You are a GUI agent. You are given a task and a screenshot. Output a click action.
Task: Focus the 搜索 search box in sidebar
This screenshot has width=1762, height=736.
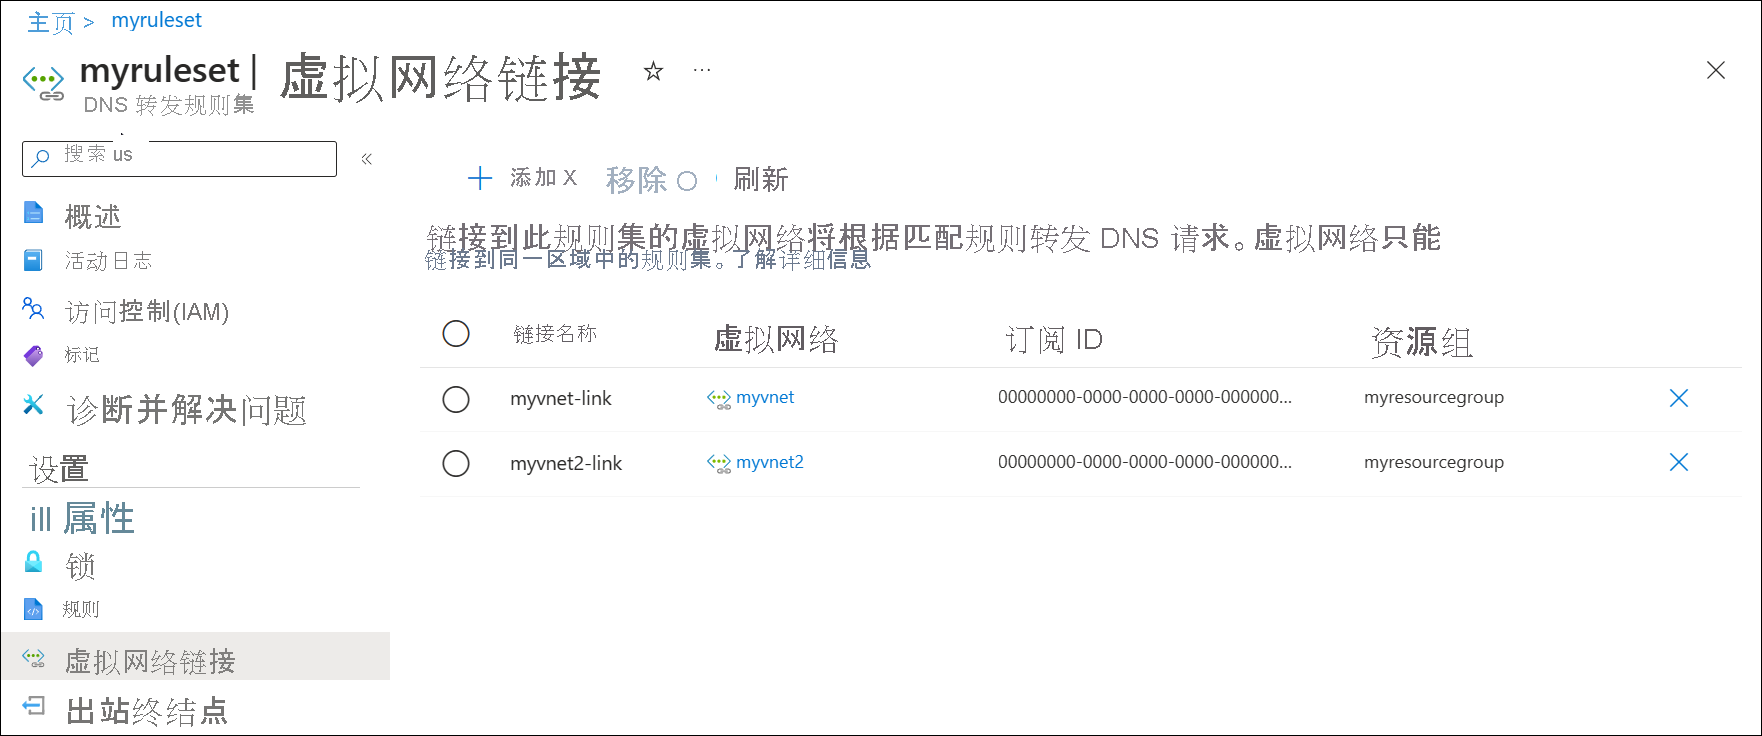180,158
